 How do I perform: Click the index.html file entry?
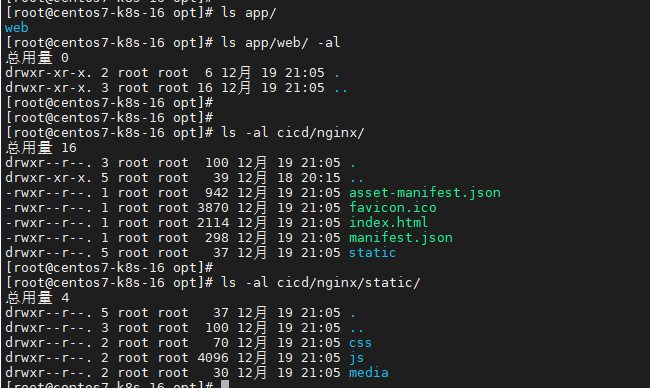point(388,223)
